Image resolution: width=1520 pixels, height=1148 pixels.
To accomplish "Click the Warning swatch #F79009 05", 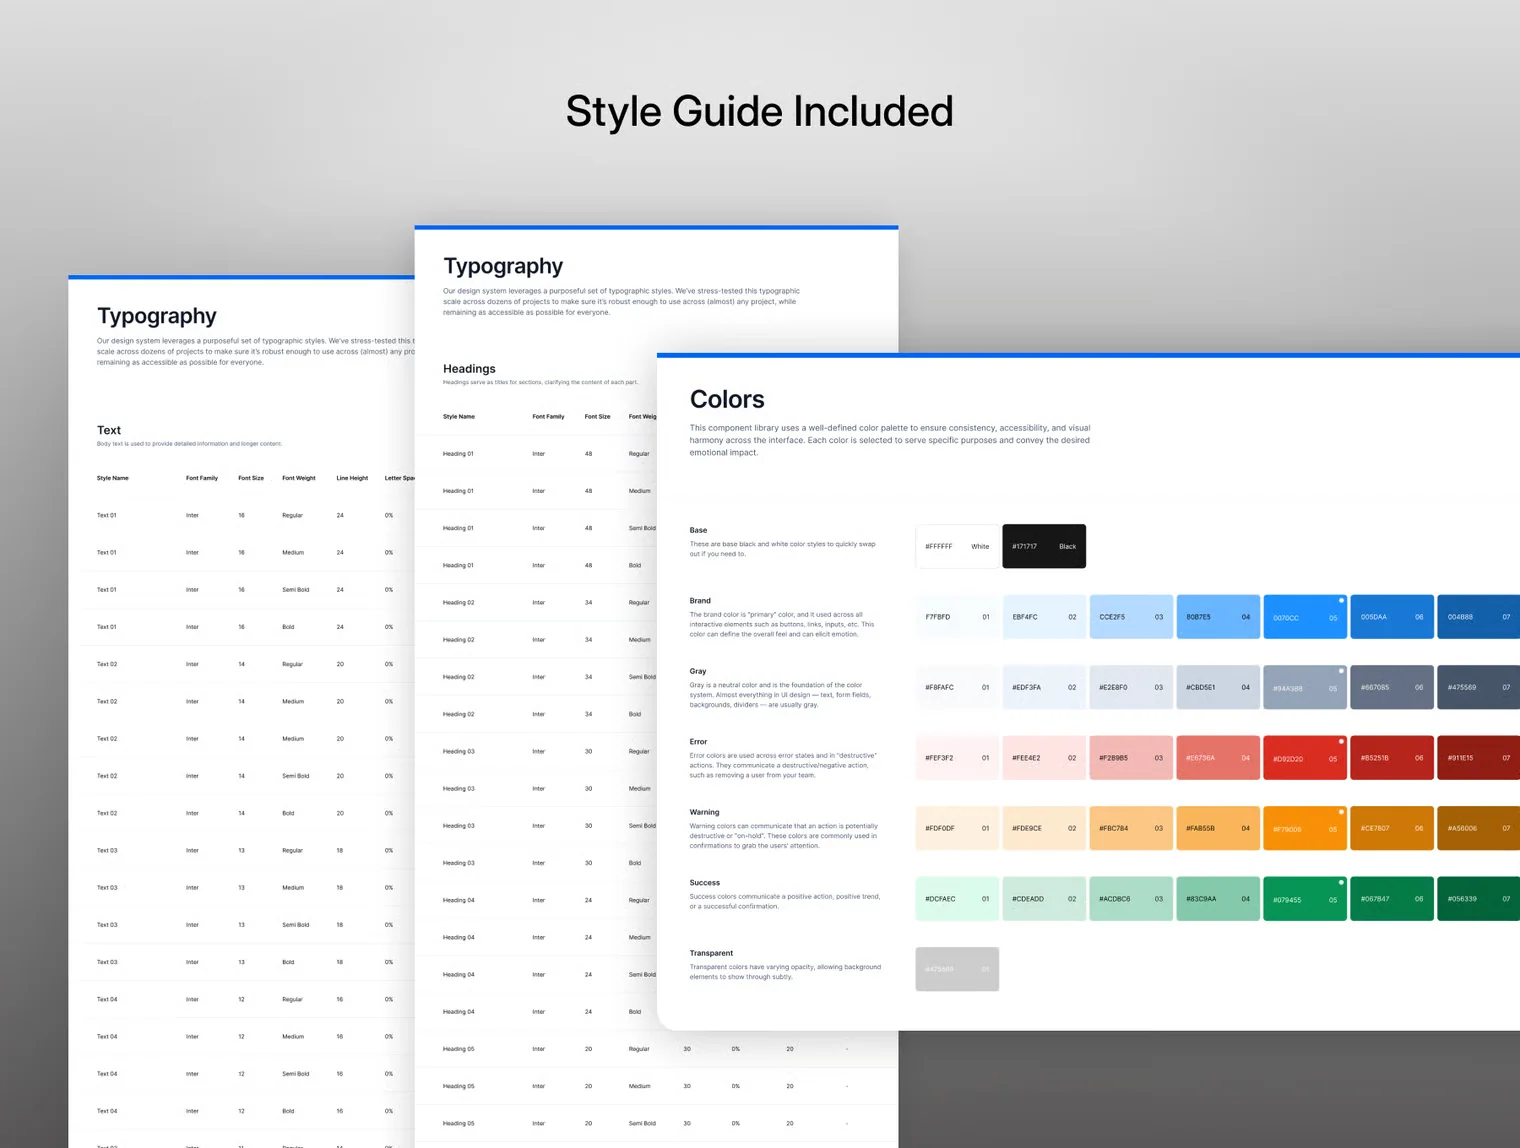I will coord(1305,828).
